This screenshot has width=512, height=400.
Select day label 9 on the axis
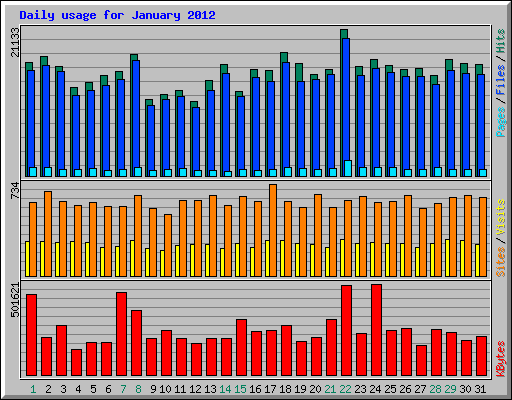[153, 389]
